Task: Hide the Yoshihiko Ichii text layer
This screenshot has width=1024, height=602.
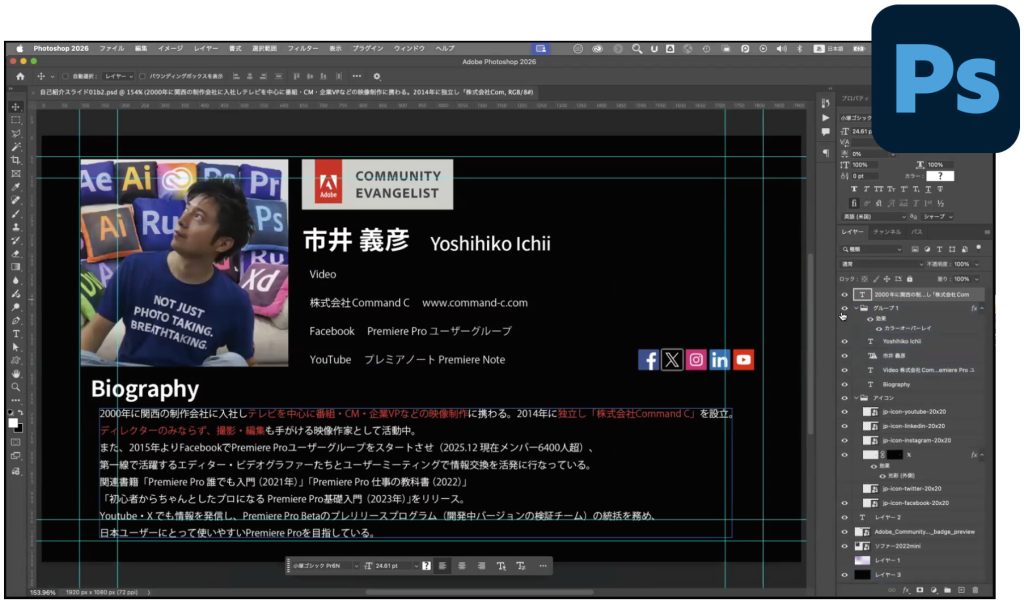Action: pyautogui.click(x=844, y=341)
